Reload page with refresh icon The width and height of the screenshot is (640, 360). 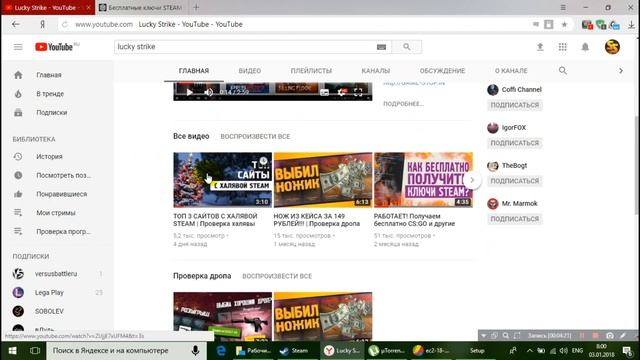(x=64, y=24)
